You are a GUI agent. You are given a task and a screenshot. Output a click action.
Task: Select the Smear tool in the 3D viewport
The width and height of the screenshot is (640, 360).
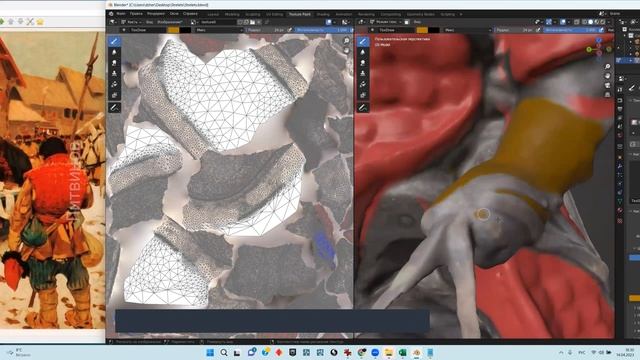click(x=362, y=63)
